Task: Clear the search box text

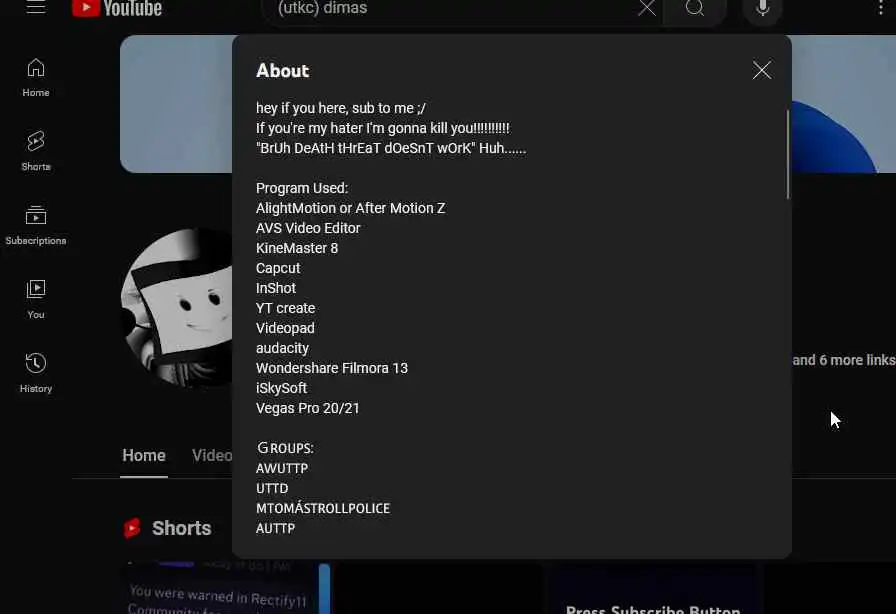Action: pyautogui.click(x=647, y=8)
